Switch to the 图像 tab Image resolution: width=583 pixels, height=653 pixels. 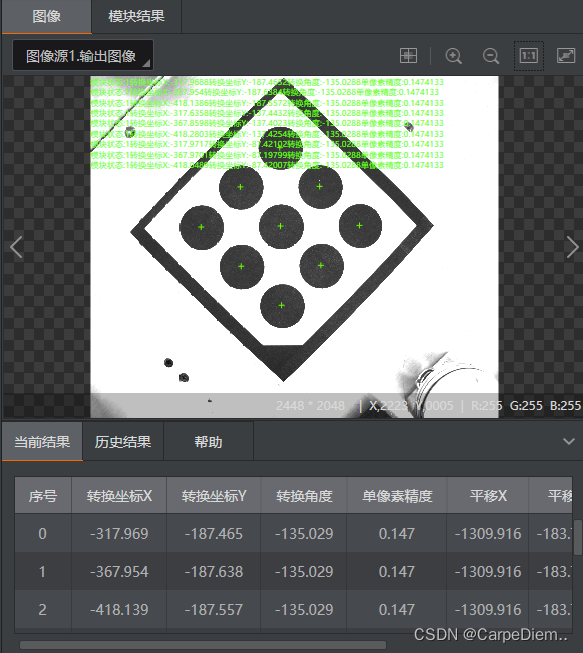pyautogui.click(x=46, y=17)
